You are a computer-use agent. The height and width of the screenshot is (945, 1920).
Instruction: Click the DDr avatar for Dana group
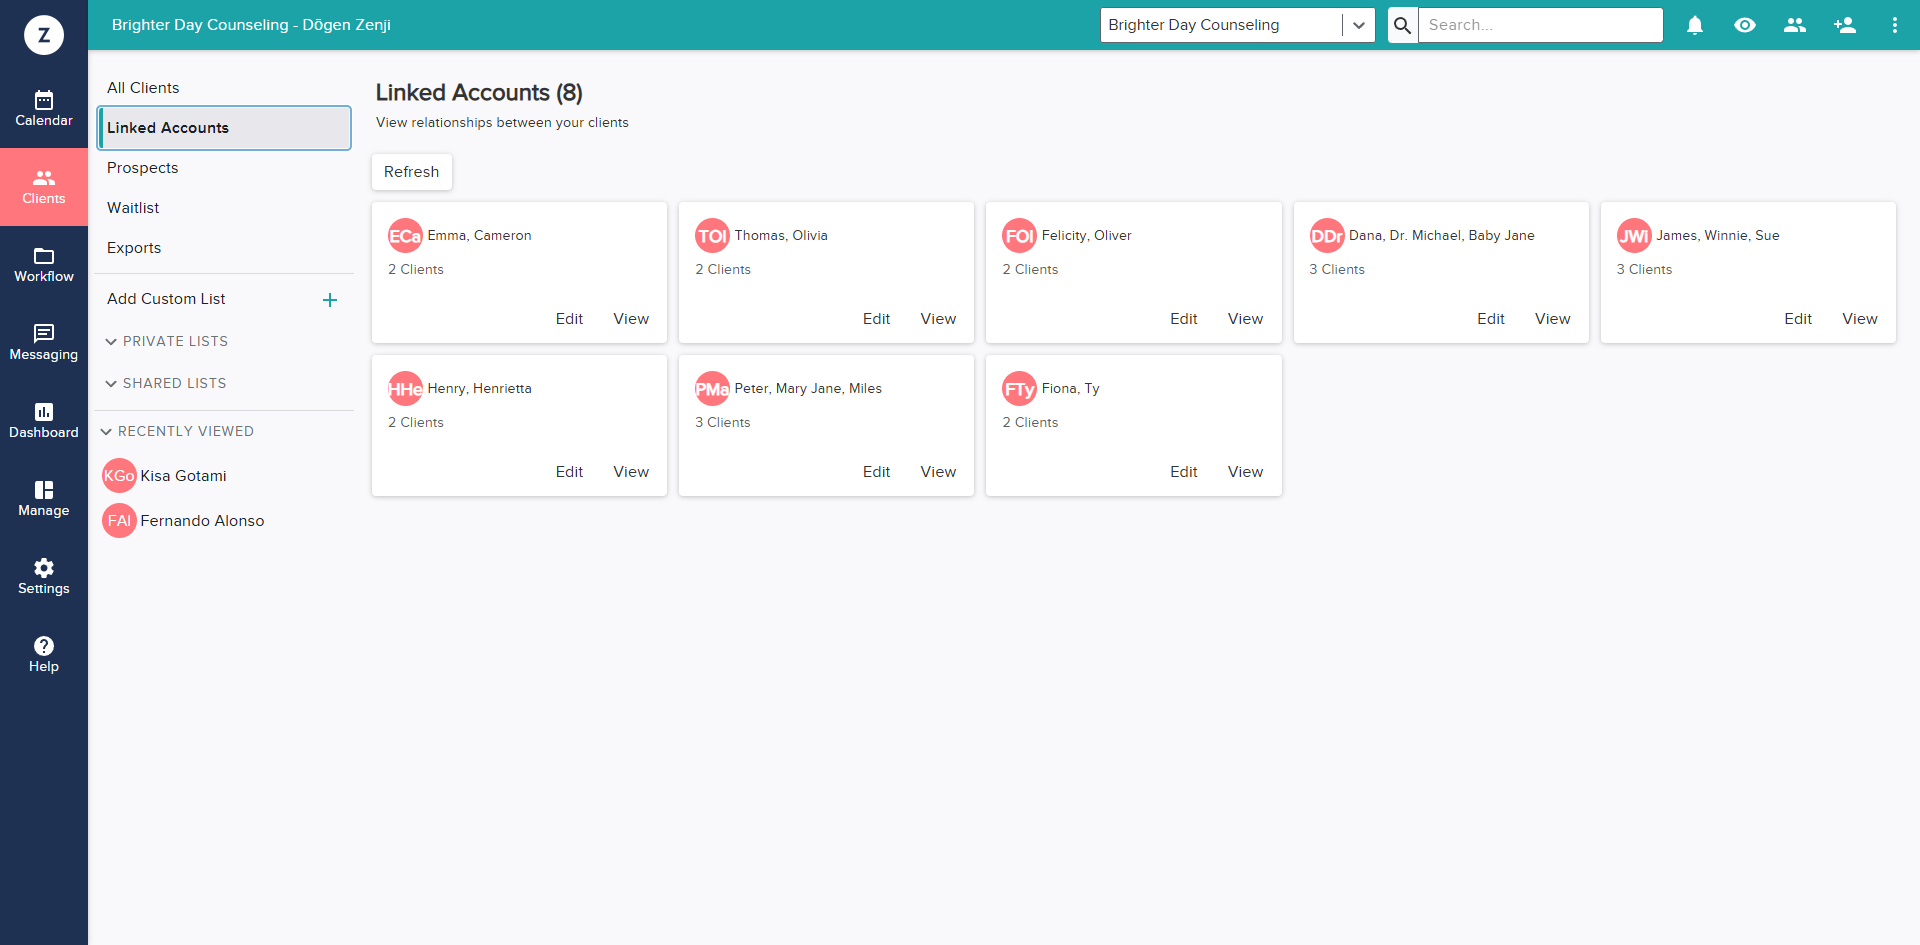(1327, 236)
